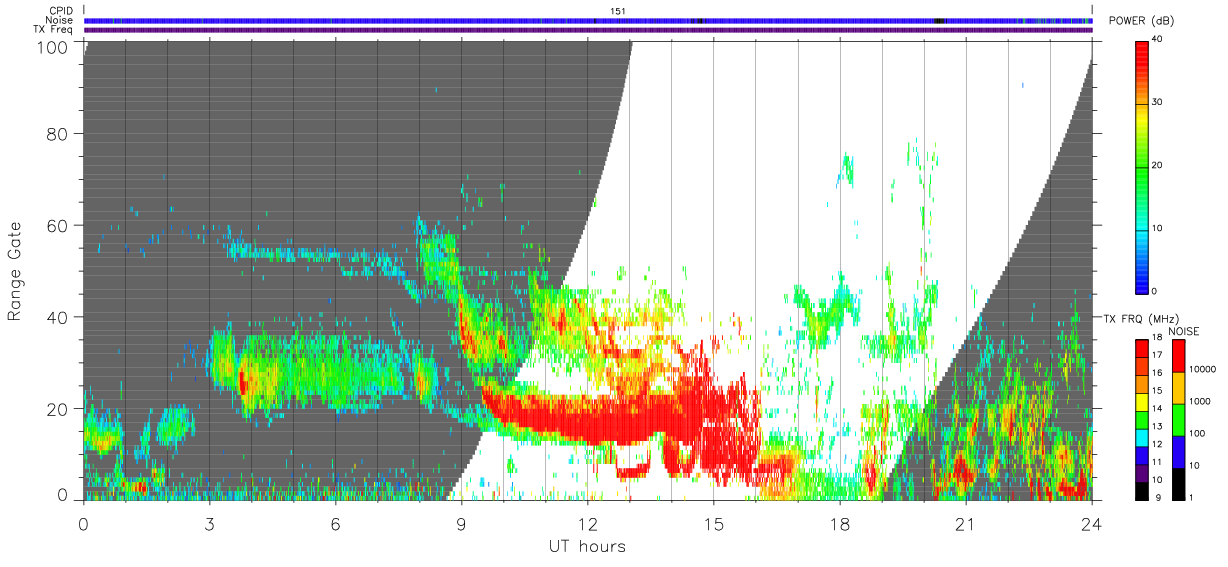Click the CPID value 151

point(617,11)
